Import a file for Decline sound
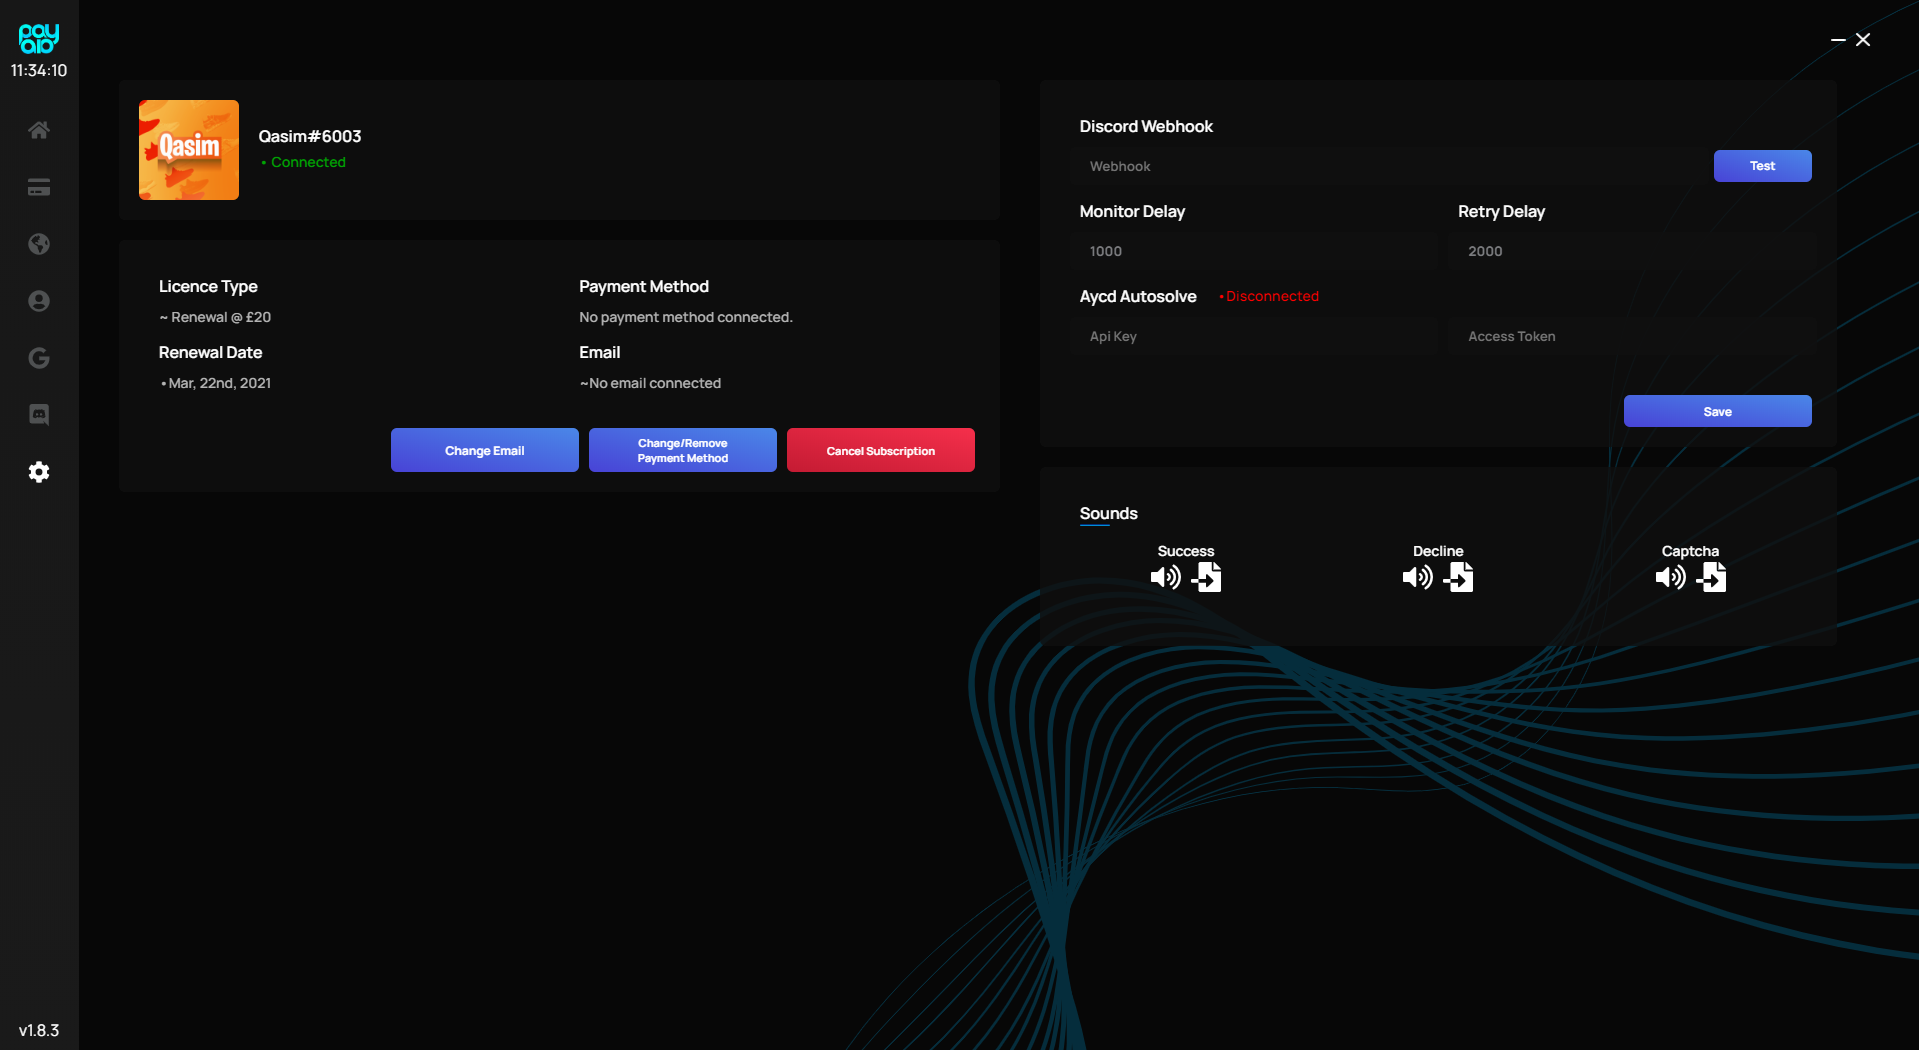Screen dimensions: 1919x1050 [1459, 577]
